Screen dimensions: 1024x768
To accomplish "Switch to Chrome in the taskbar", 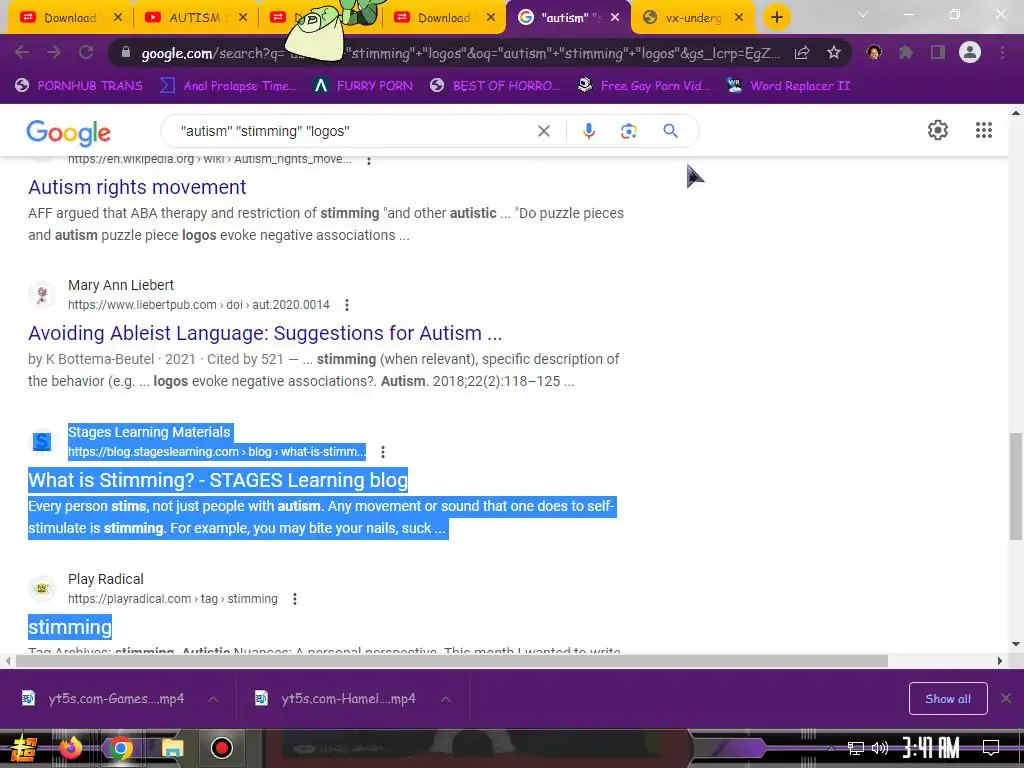I will click(120, 748).
